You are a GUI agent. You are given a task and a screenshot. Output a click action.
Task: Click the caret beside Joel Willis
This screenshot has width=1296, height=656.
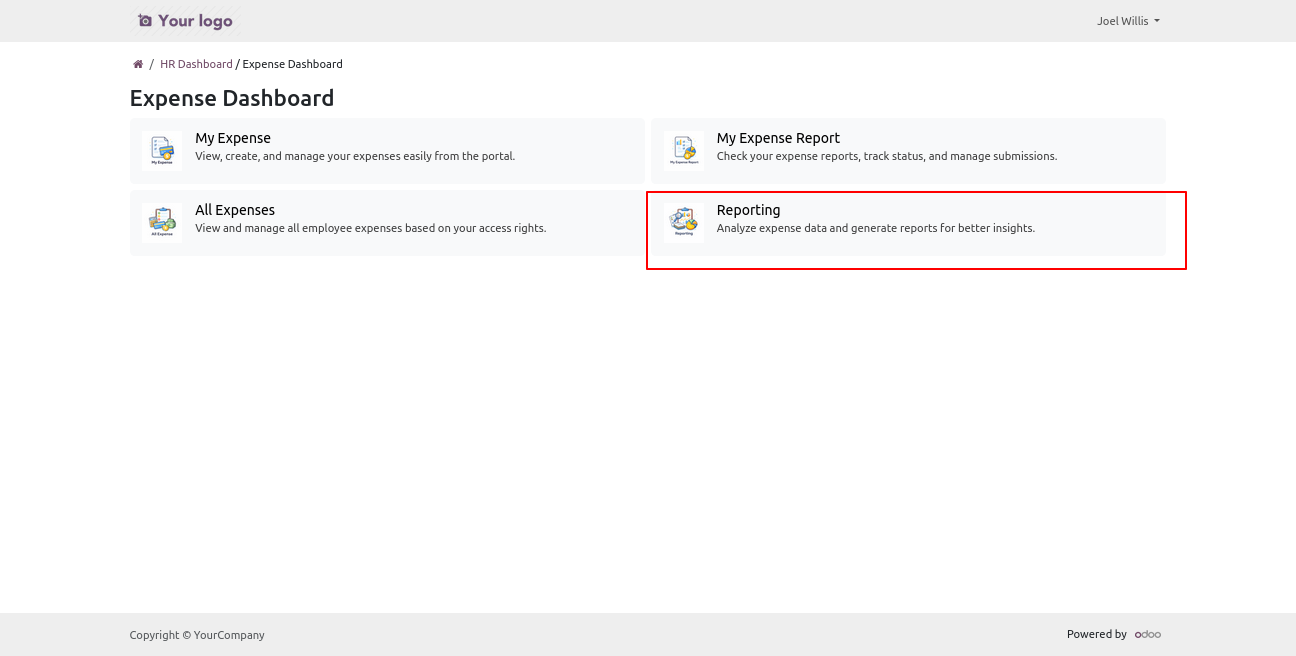pyautogui.click(x=1157, y=21)
